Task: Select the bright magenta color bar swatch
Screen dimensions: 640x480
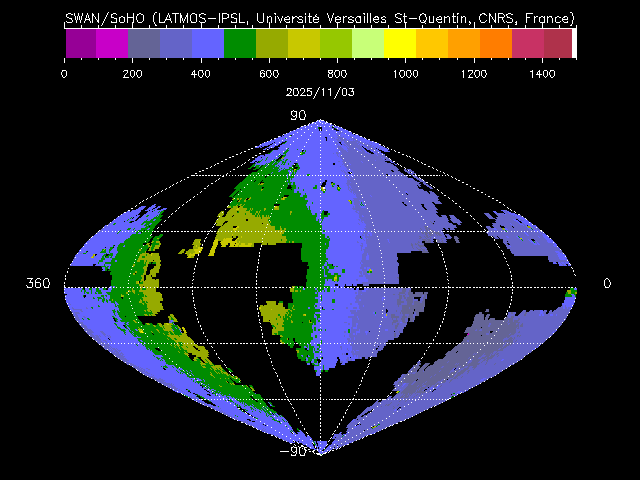Action: [x=112, y=44]
